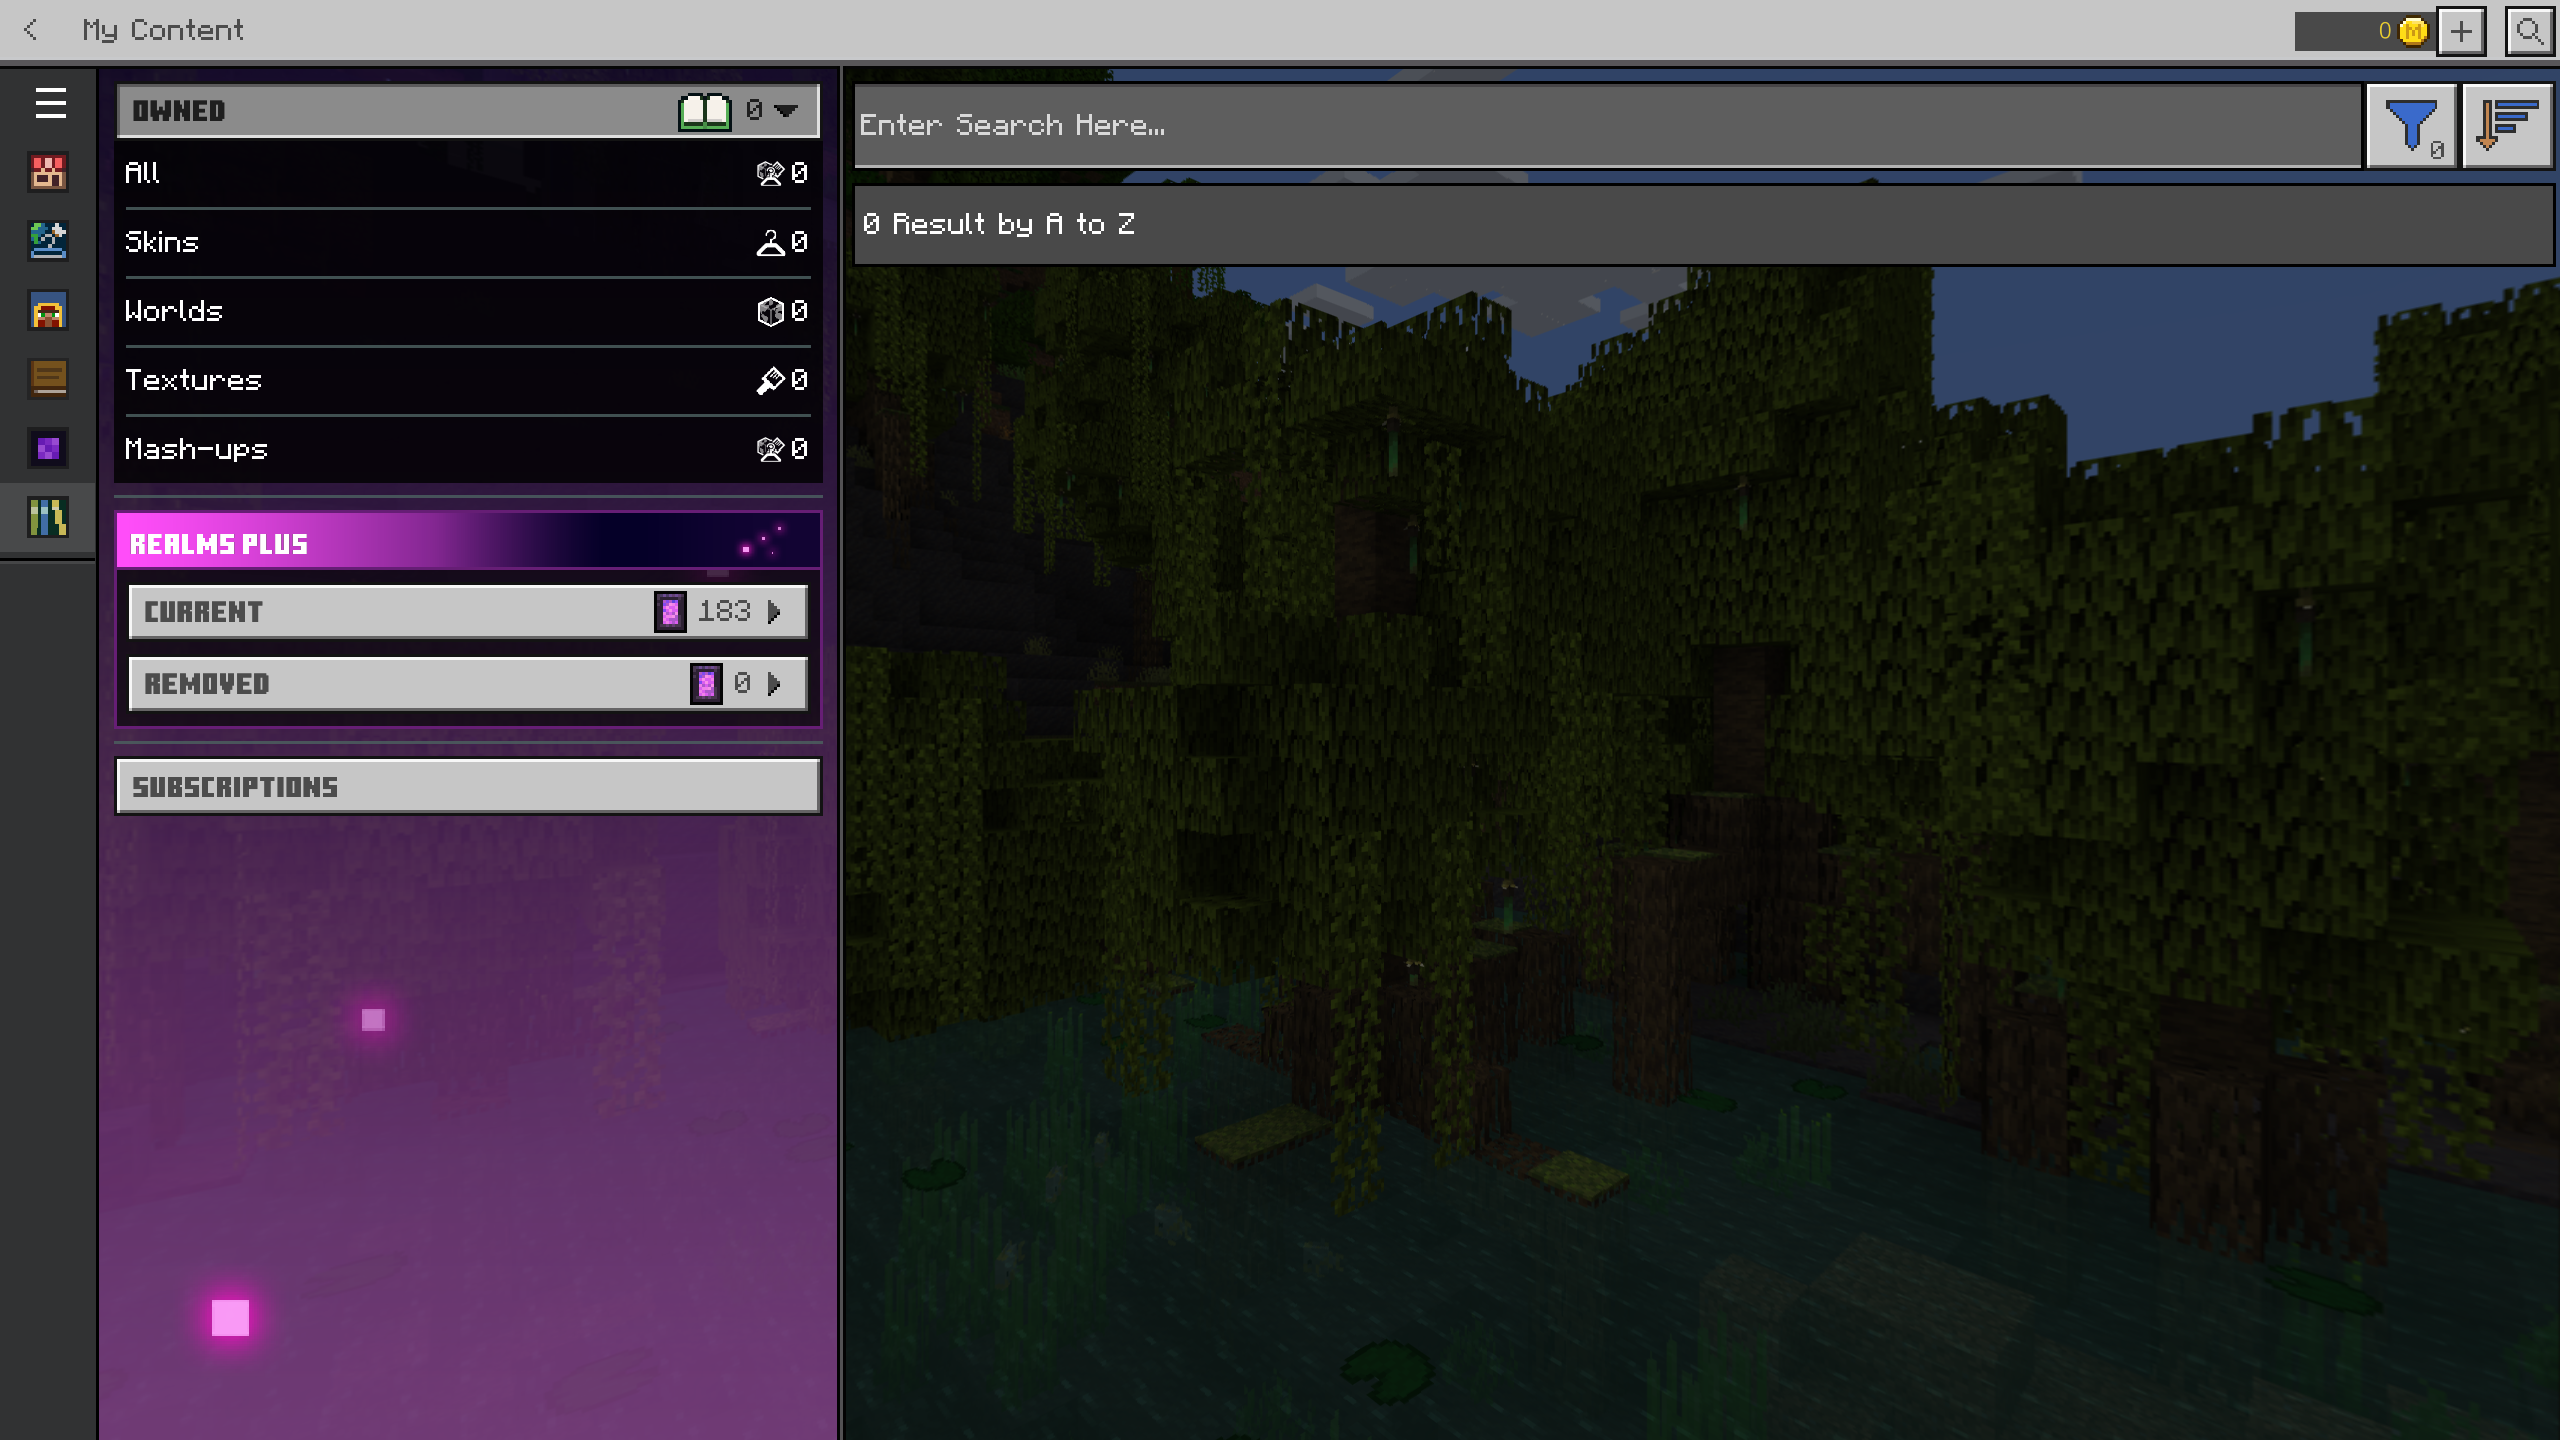Click the blue filter funnel icon
The height and width of the screenshot is (1440, 2560).
tap(2411, 127)
